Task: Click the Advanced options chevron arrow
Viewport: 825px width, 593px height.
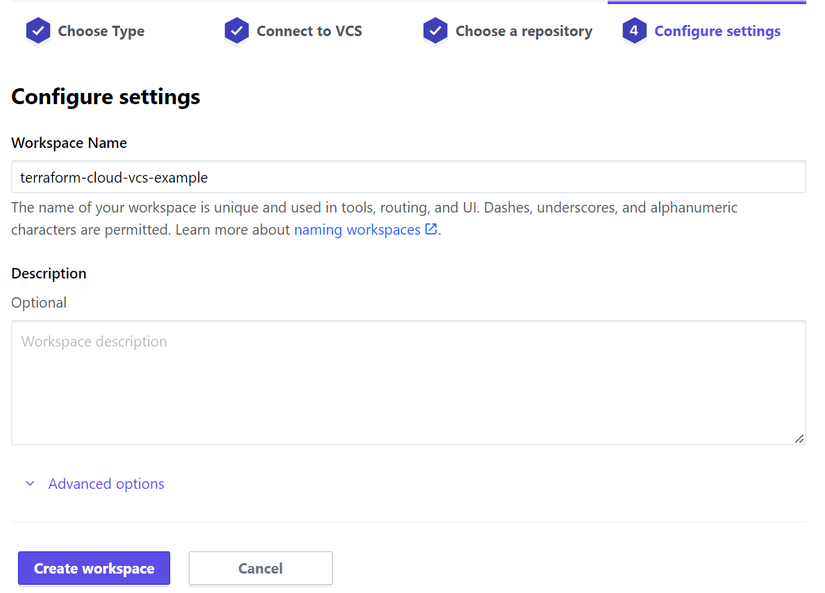Action: click(x=30, y=484)
